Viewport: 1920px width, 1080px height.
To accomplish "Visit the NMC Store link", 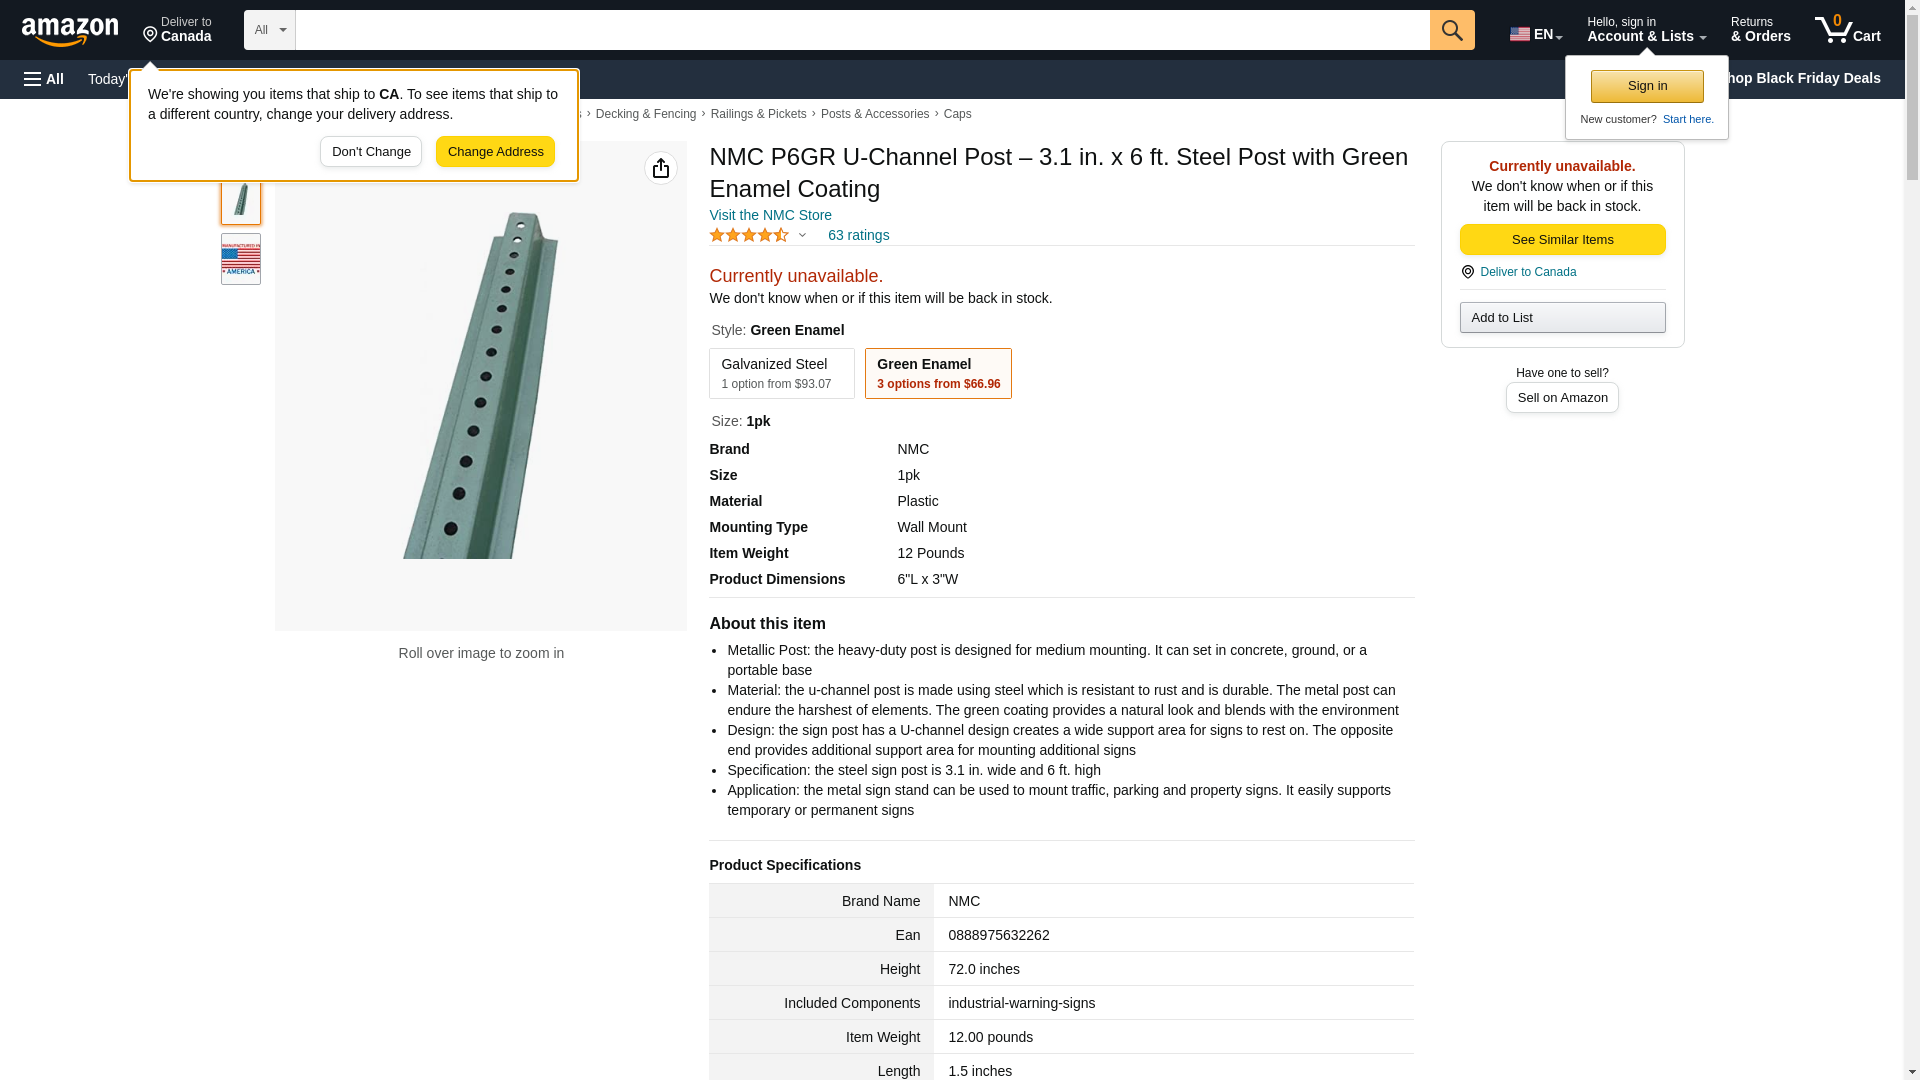I will click(770, 215).
